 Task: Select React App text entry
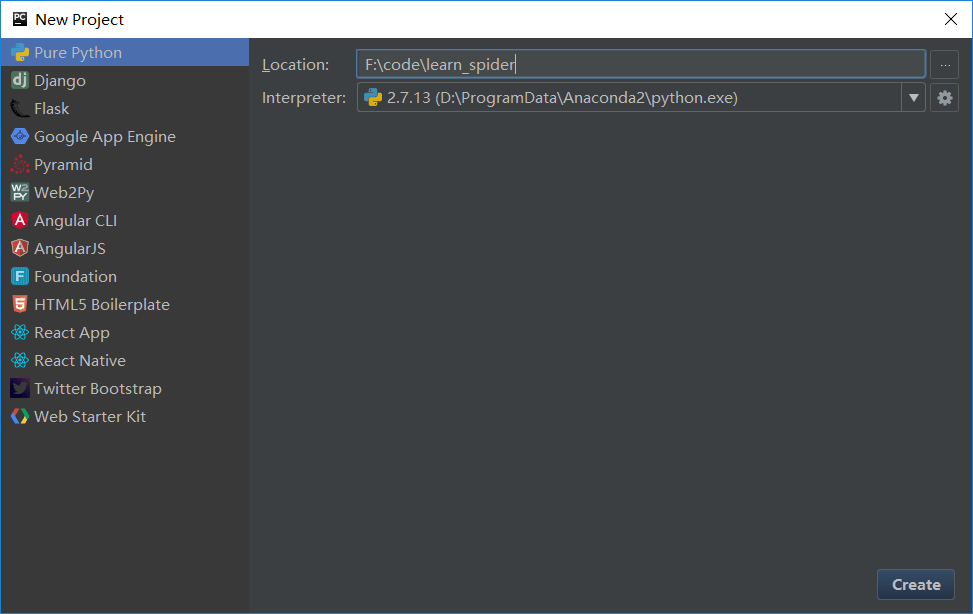[x=72, y=333]
